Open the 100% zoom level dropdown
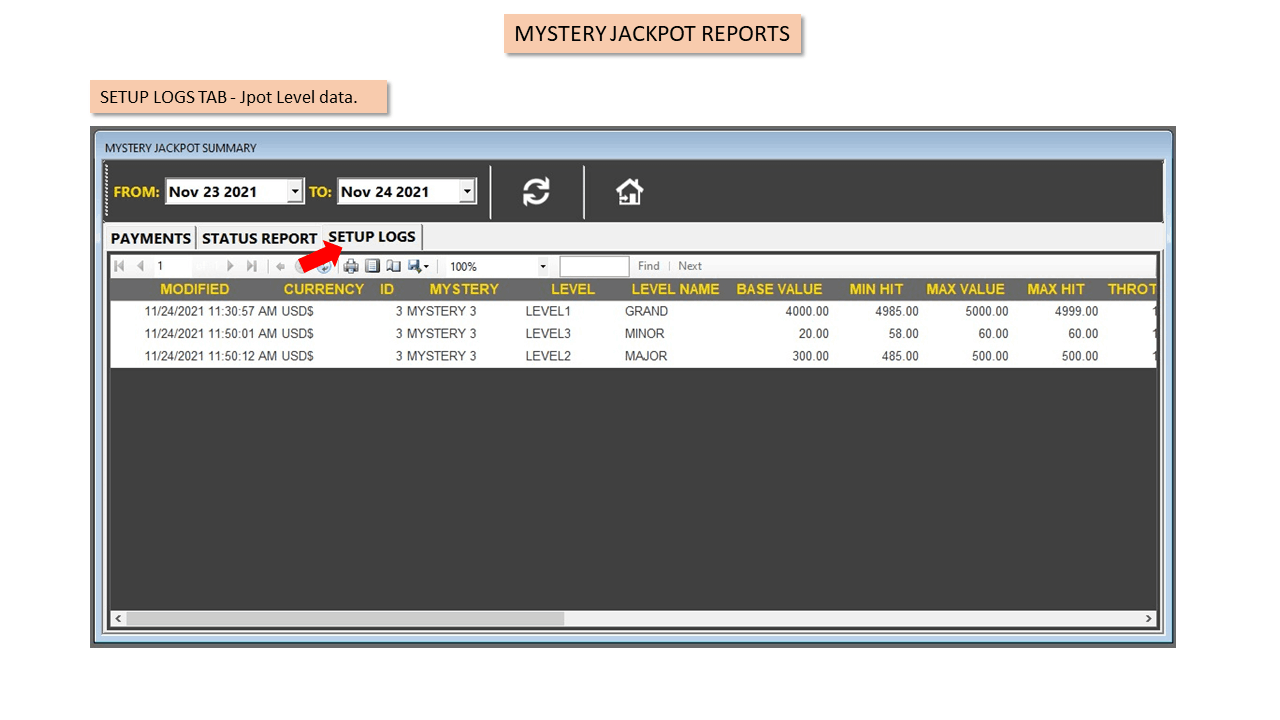1280x720 pixels. [x=543, y=266]
